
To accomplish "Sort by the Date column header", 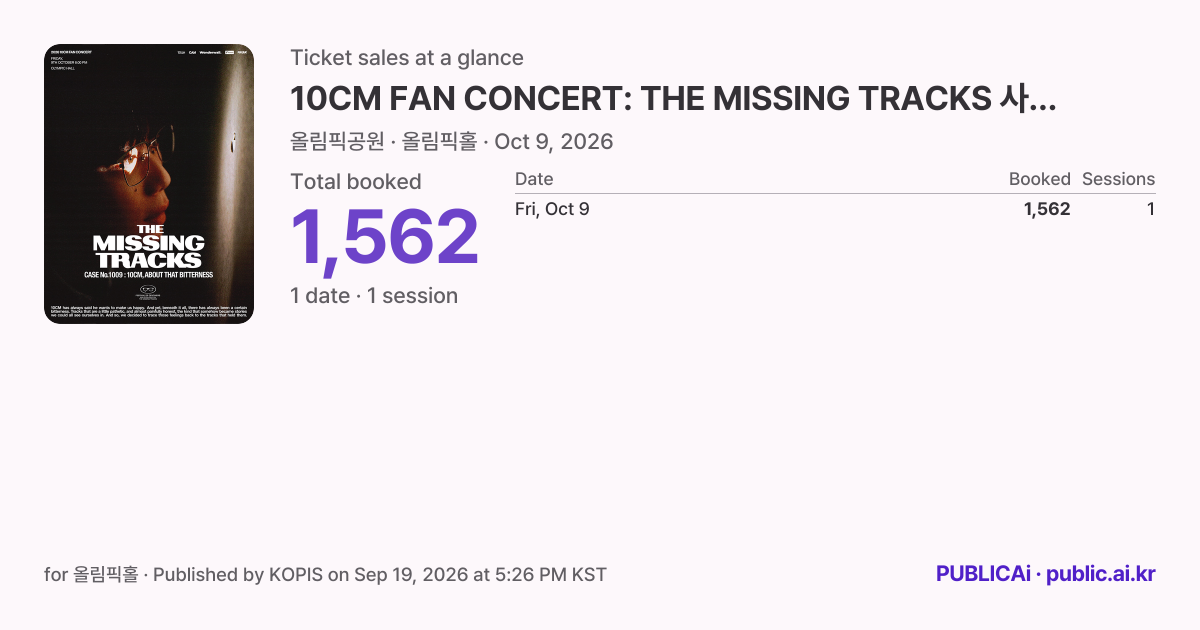I will pos(534,179).
